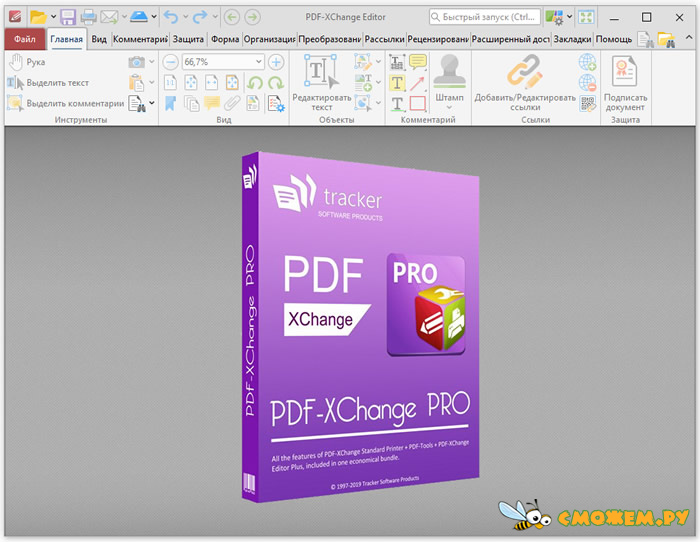Expand the Scan dropdown arrow

tap(154, 17)
